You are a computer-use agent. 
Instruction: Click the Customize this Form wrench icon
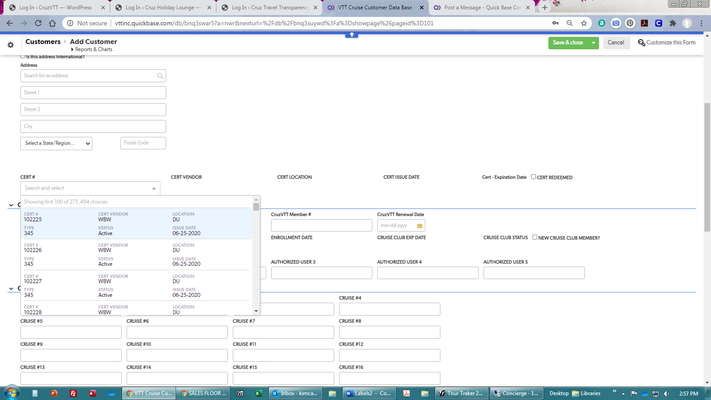tap(642, 43)
